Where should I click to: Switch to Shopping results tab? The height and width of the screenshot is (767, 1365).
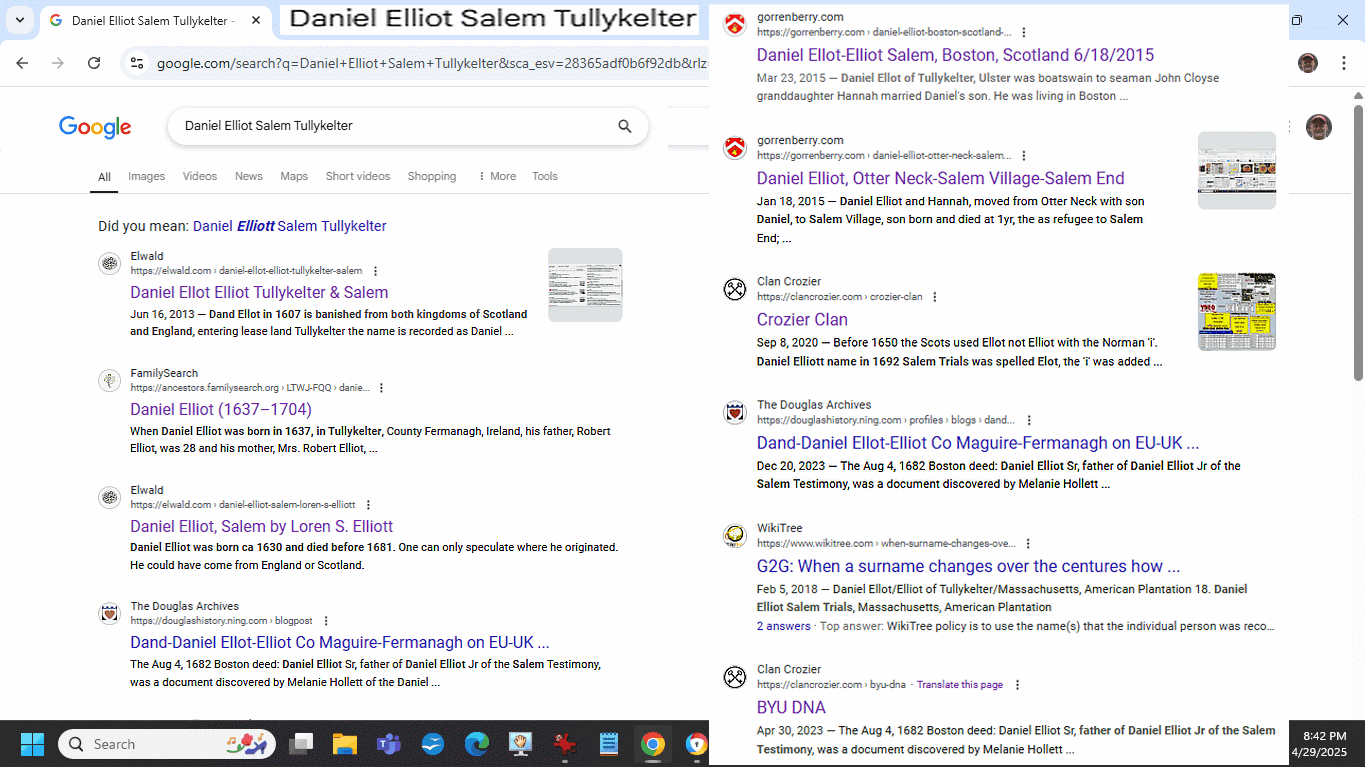[x=432, y=176]
